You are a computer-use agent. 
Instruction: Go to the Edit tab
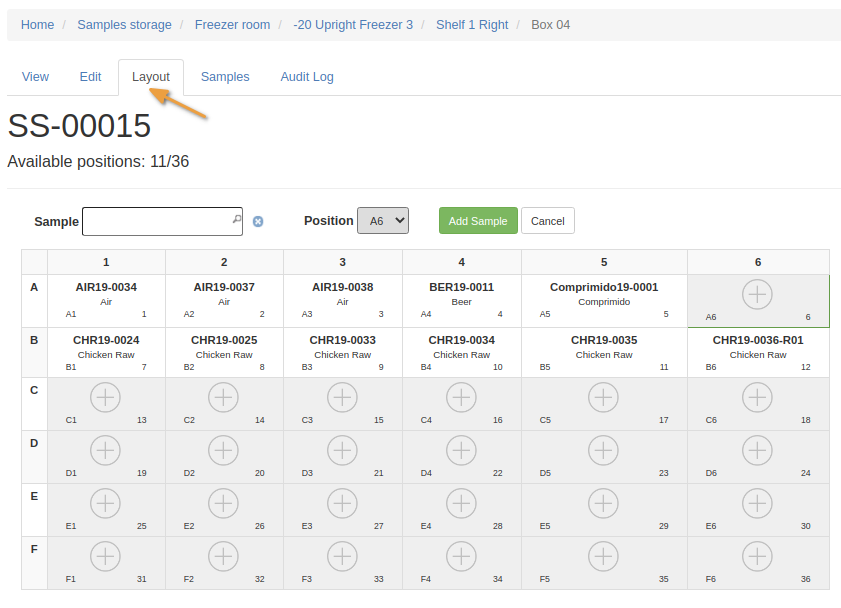click(x=90, y=77)
